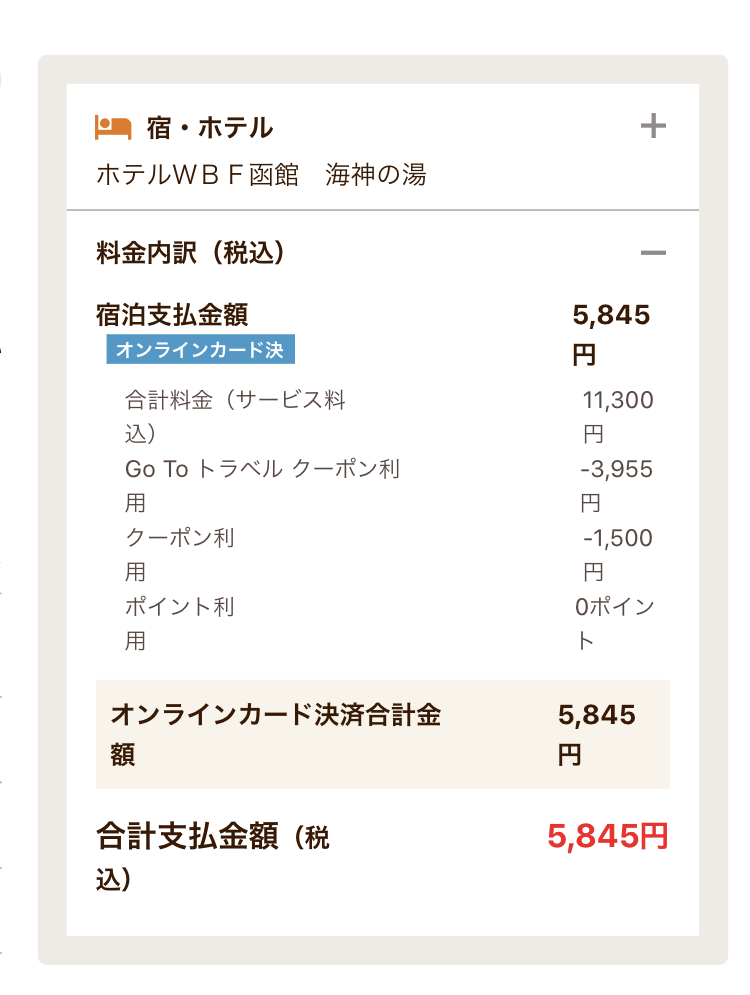
Task: Click the orange bed hotel icon
Action: click(x=113, y=128)
